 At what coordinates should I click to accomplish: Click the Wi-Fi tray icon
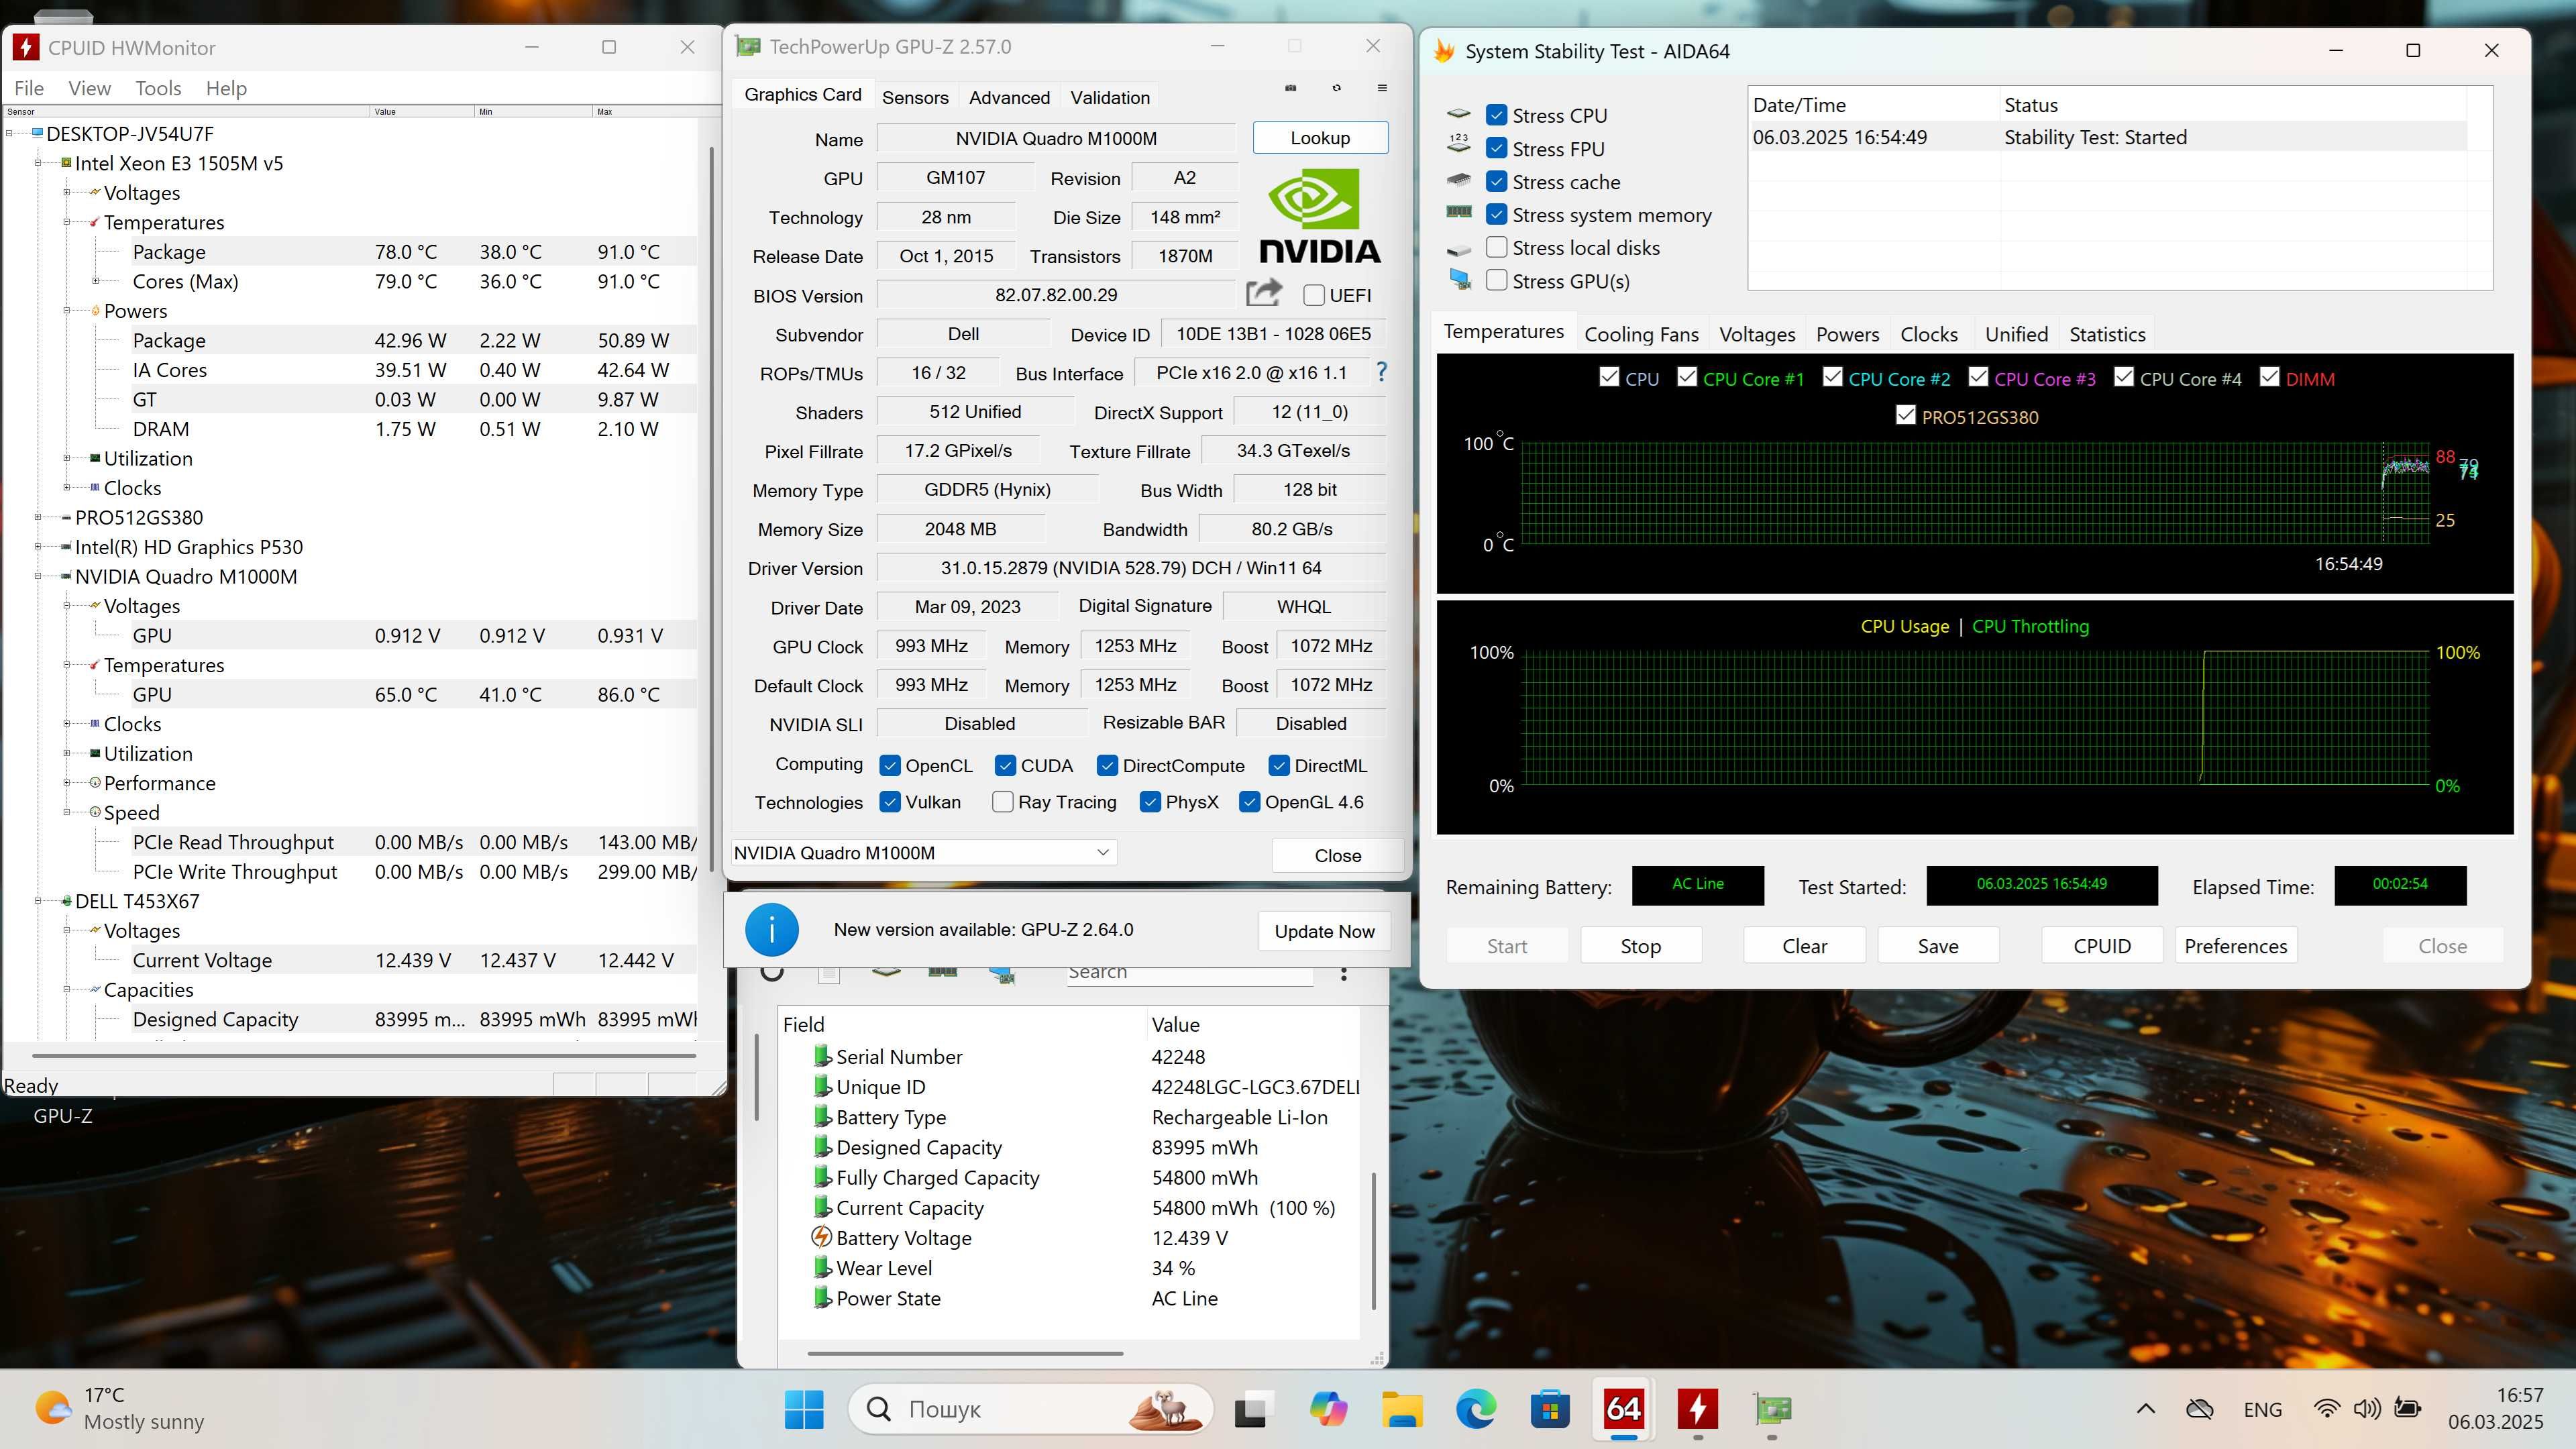(2327, 1409)
